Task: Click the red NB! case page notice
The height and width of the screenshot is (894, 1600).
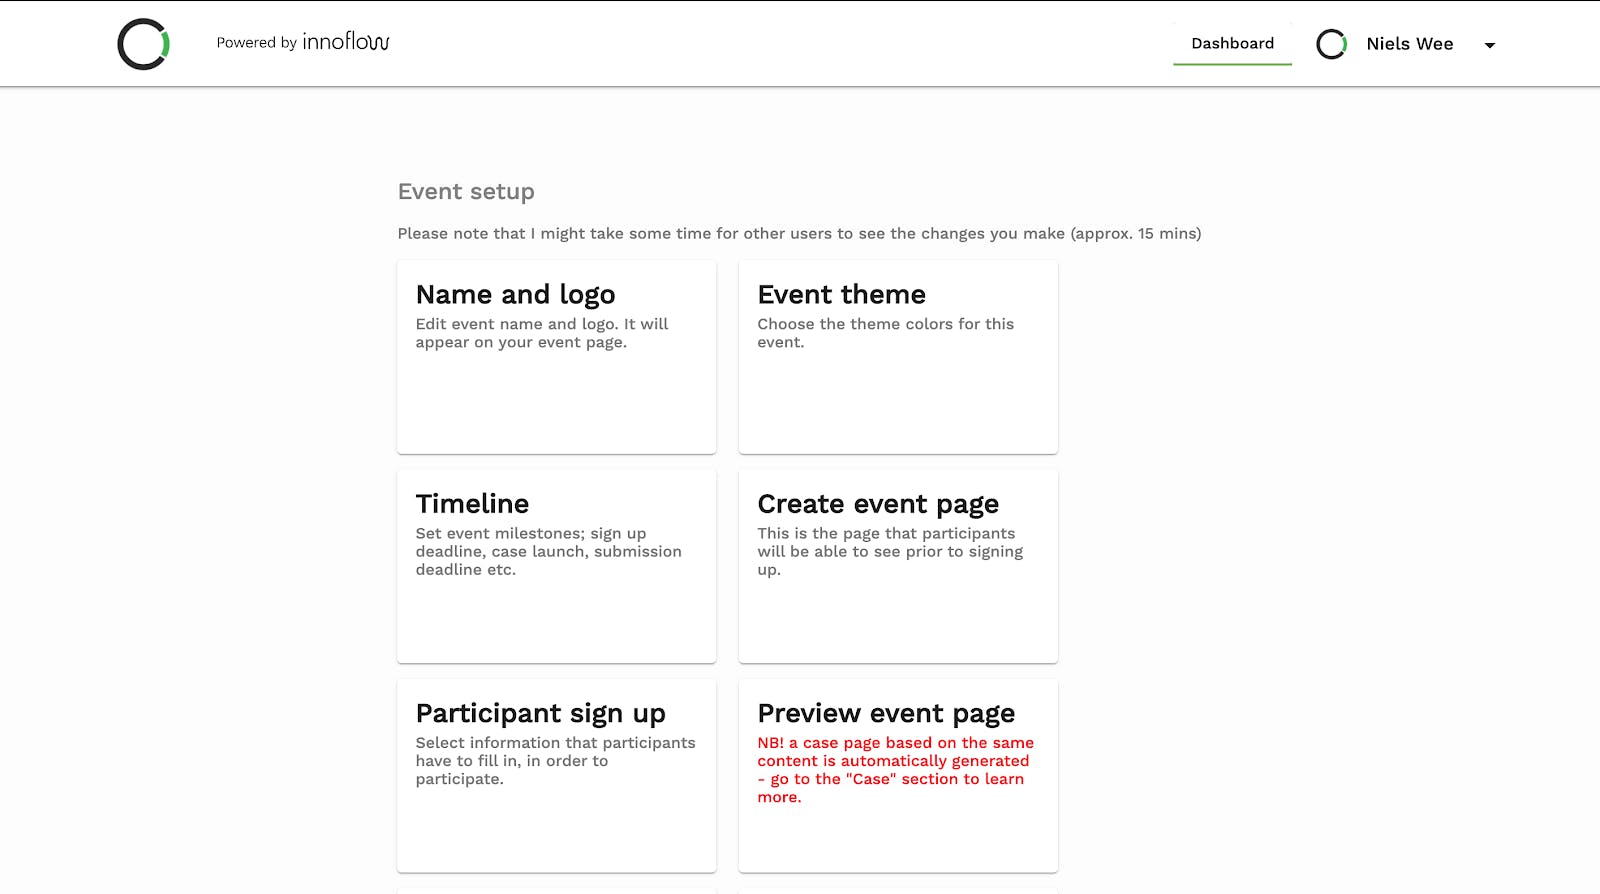Action: 895,770
